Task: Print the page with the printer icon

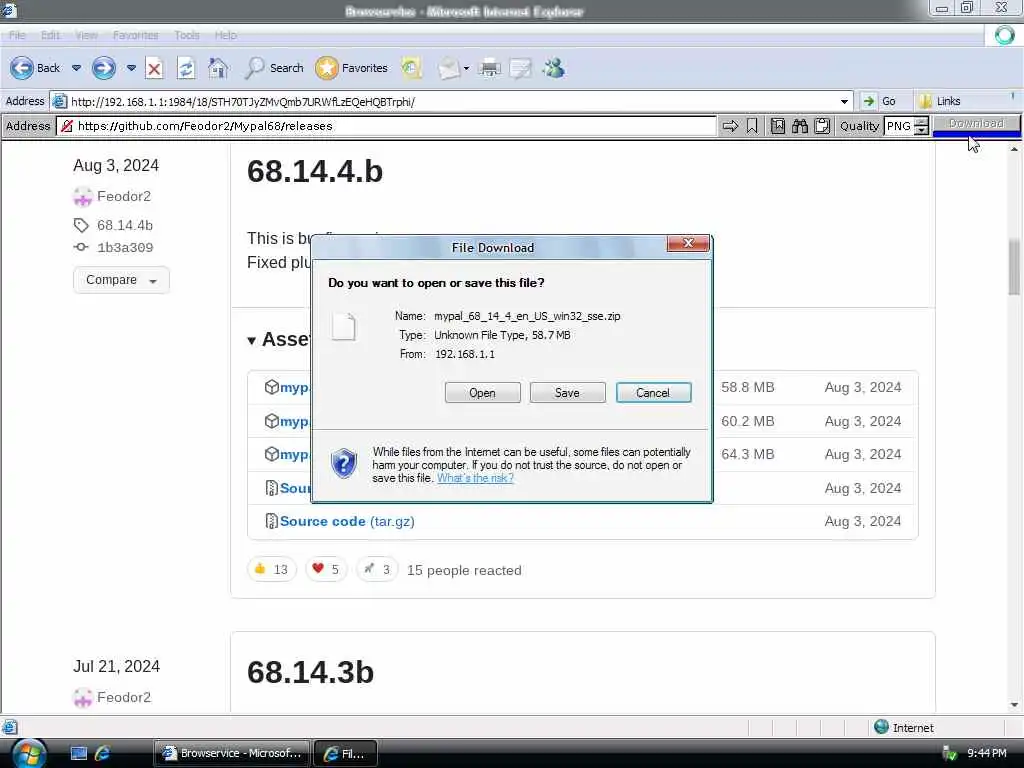Action: coord(489,68)
